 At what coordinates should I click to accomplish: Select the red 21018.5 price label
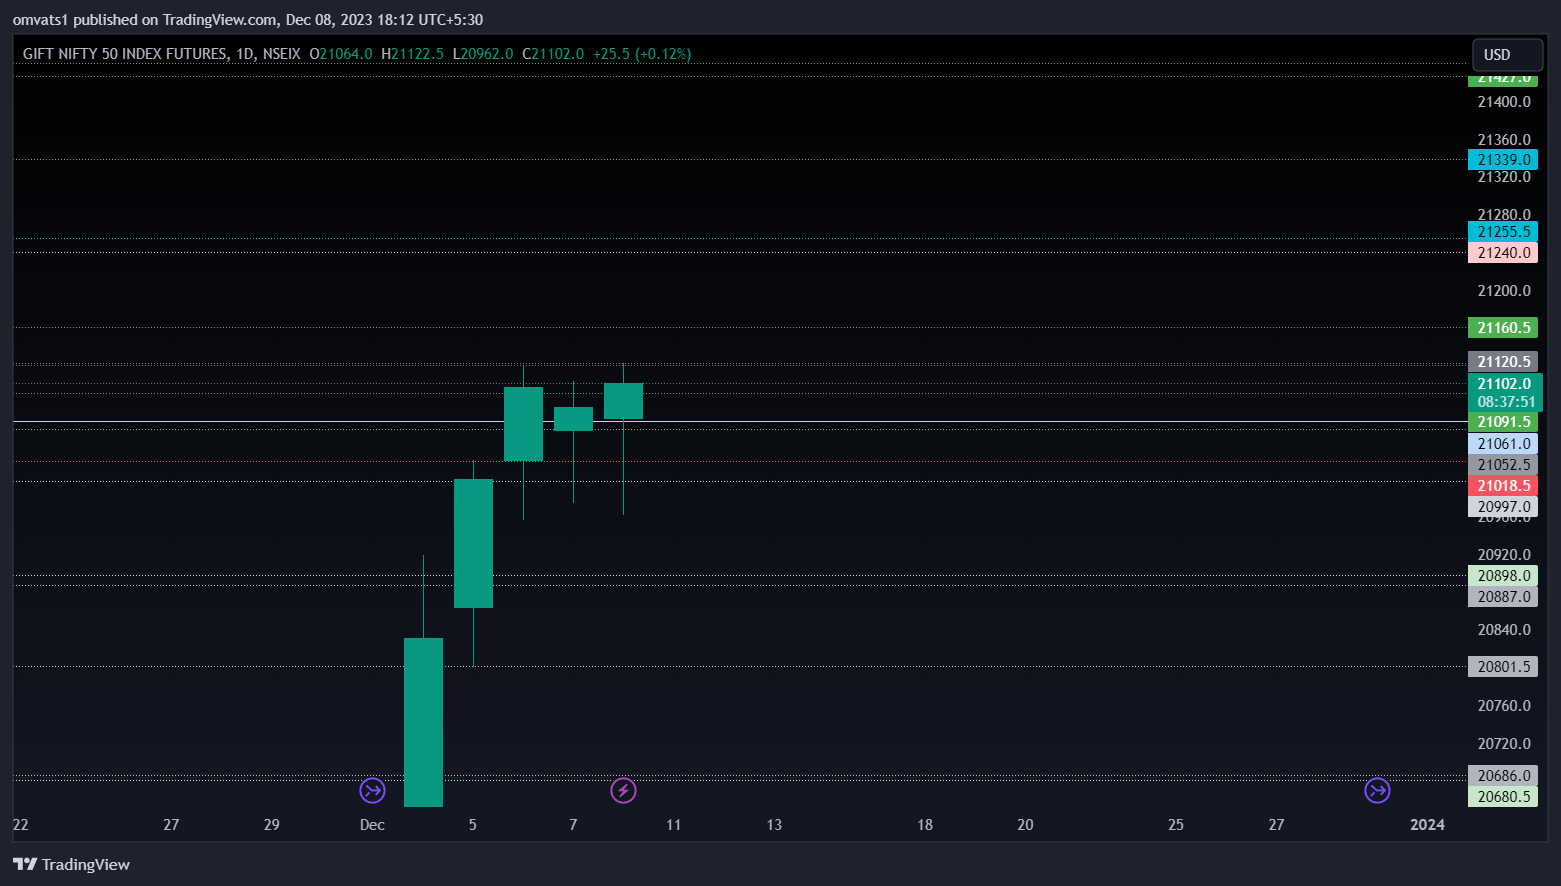click(1503, 486)
